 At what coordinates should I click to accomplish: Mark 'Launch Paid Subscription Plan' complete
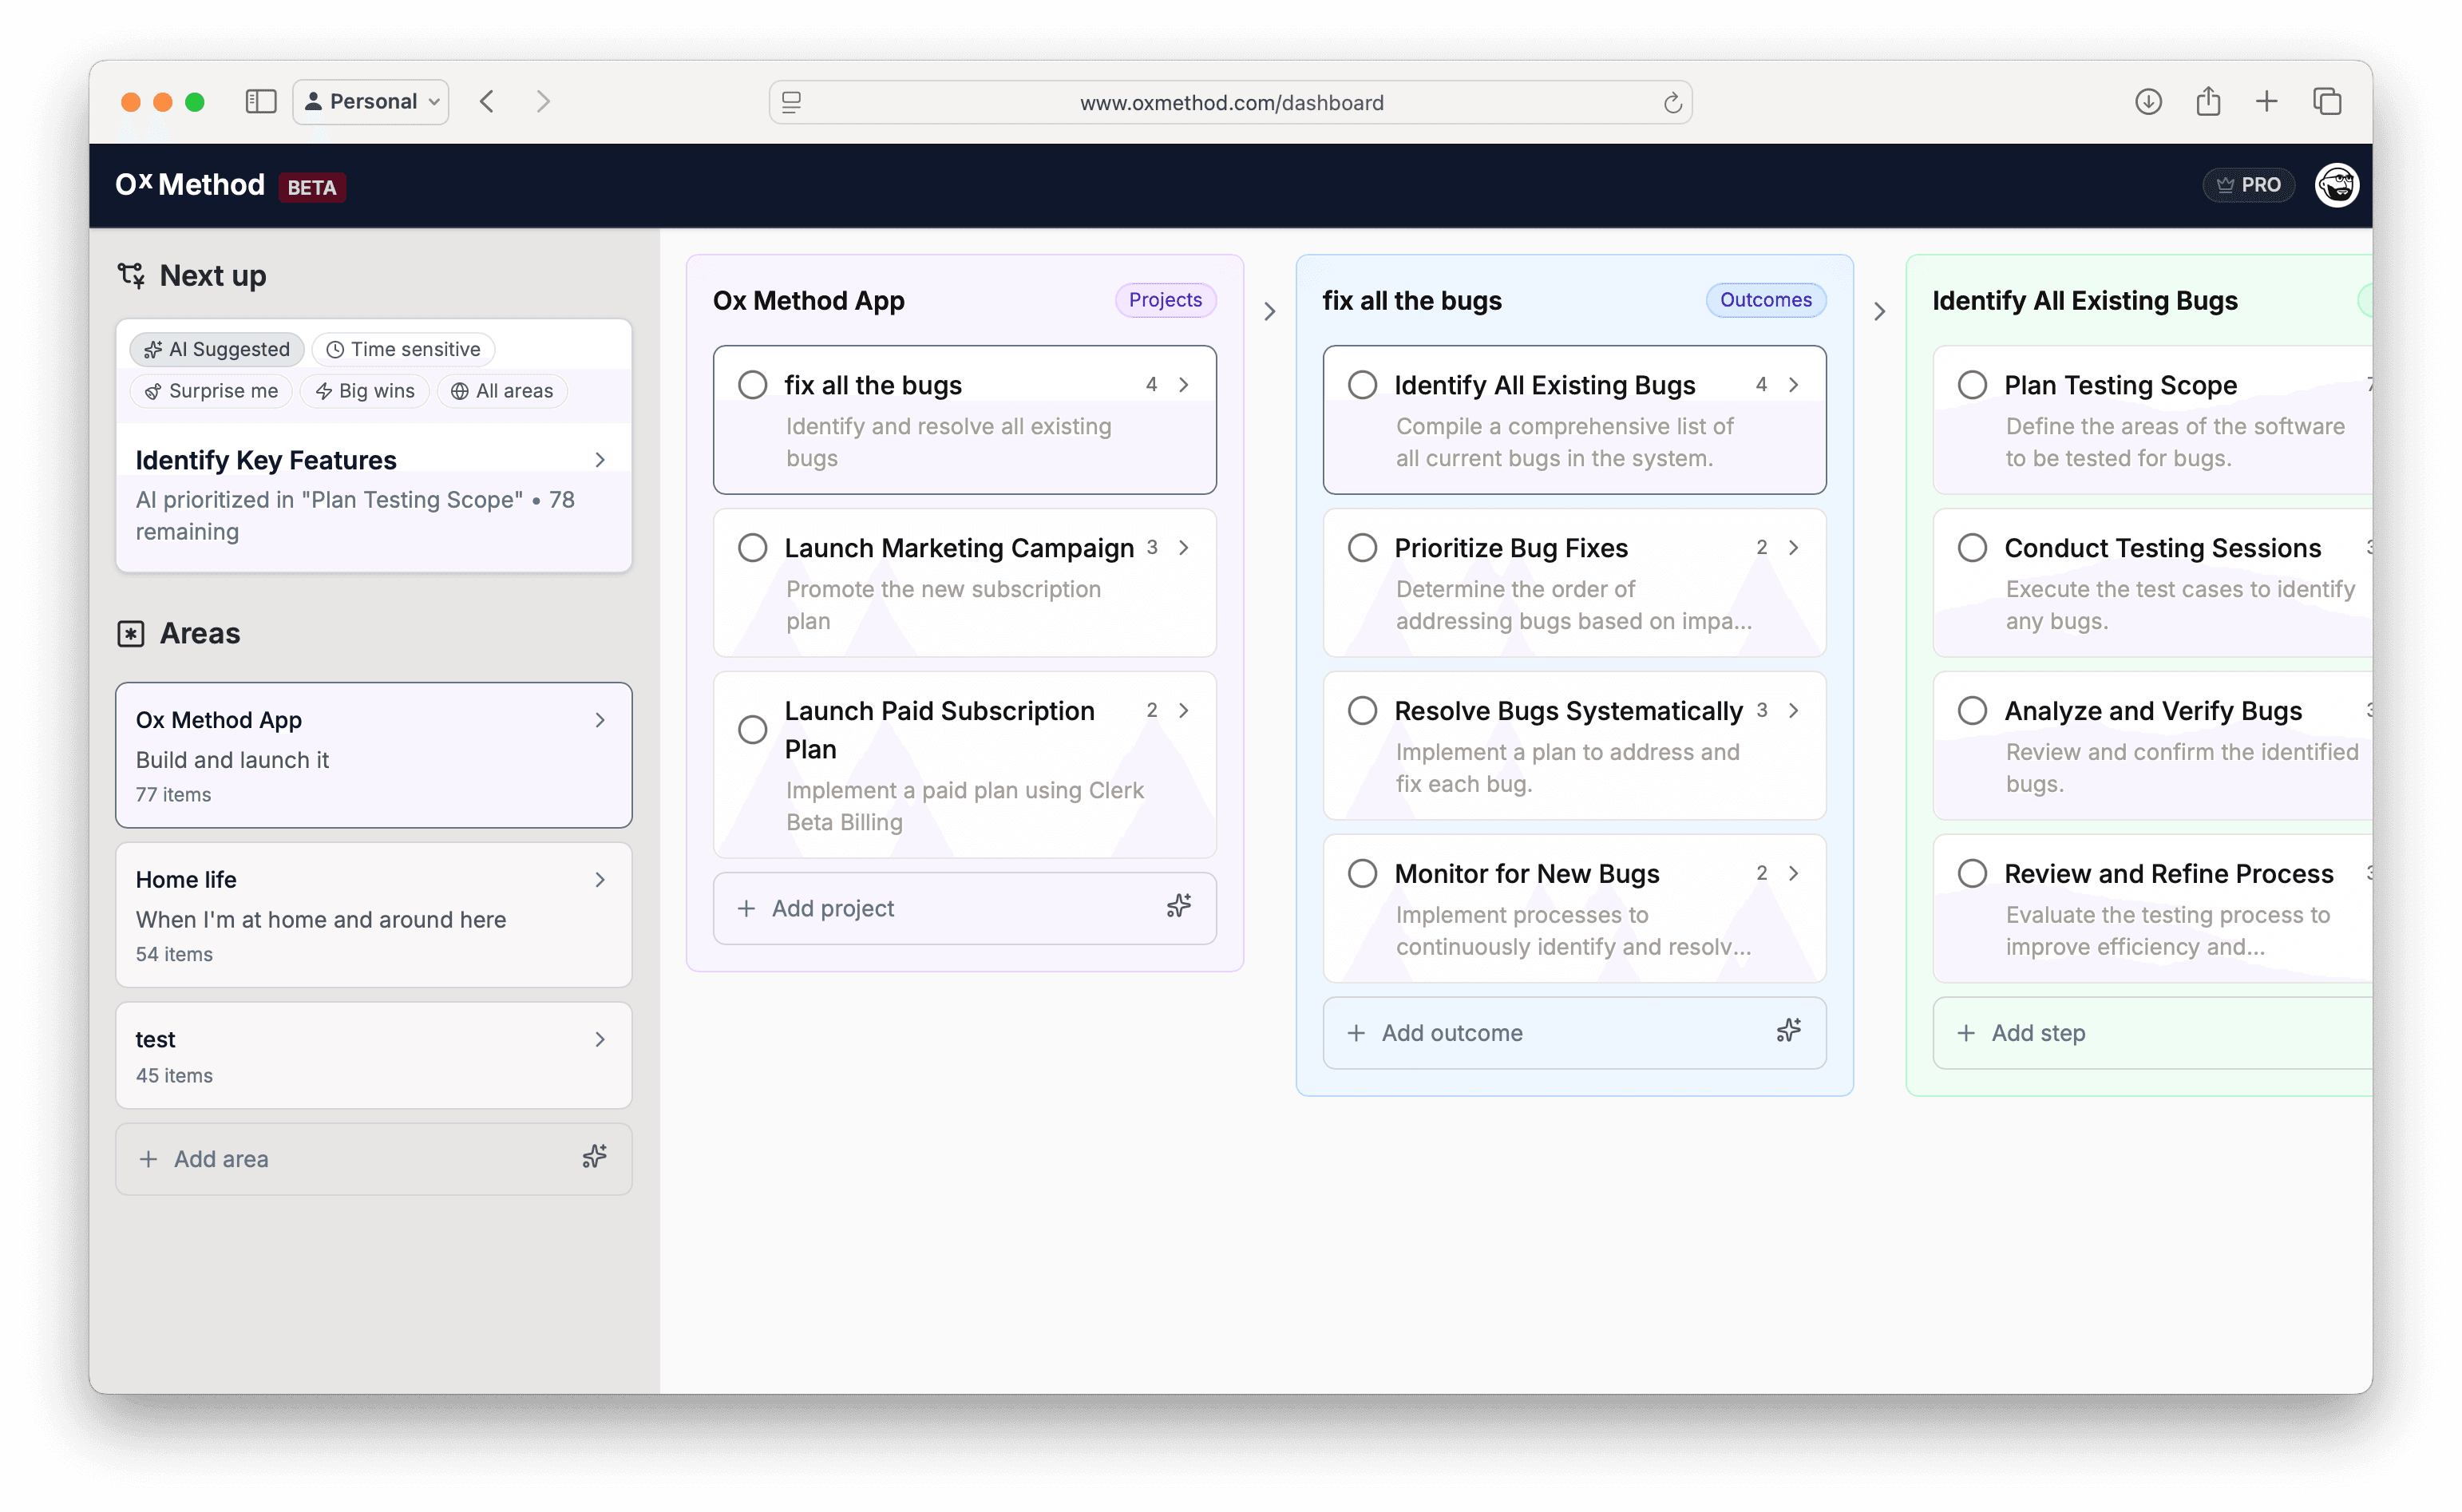pos(752,730)
